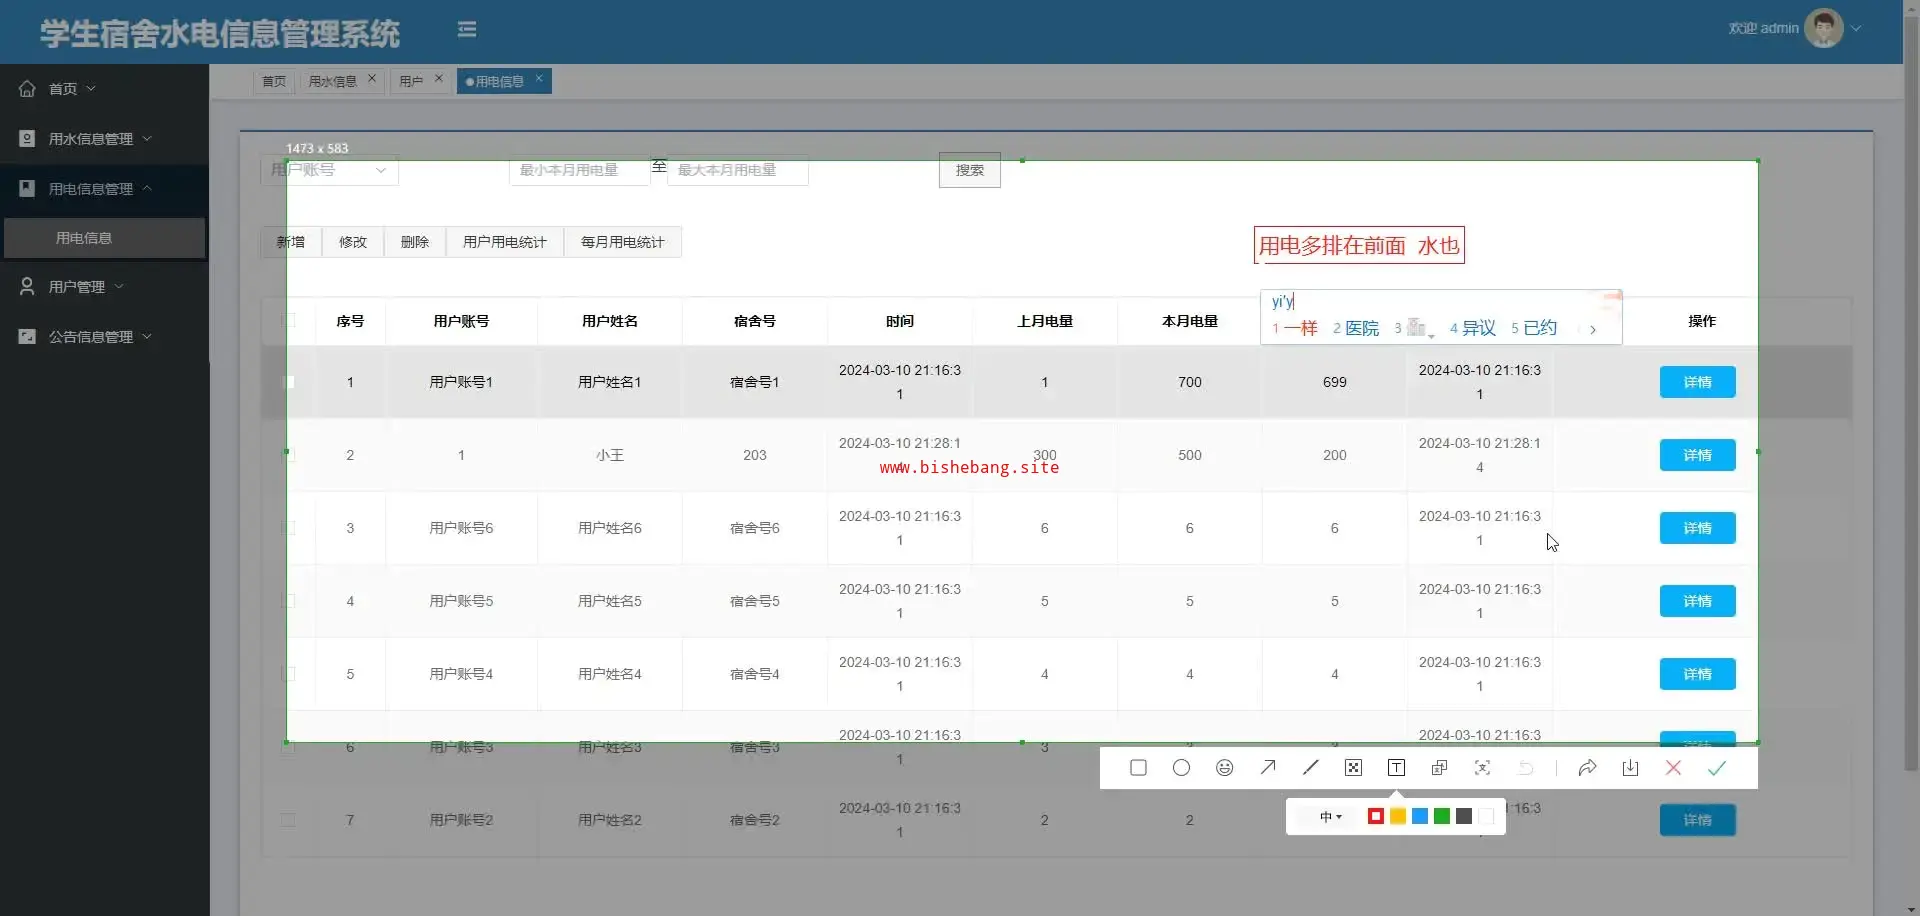
Task: Save the screenshot with download icon
Action: [x=1630, y=768]
